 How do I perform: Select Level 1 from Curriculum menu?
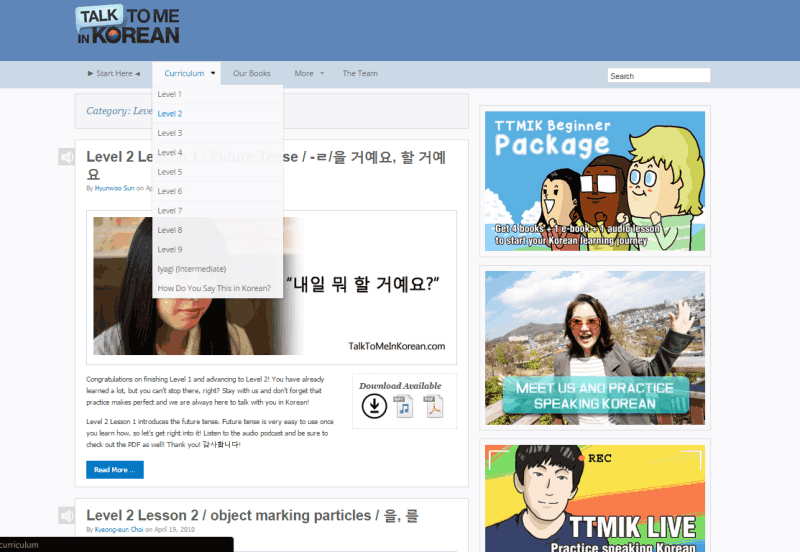coord(218,94)
